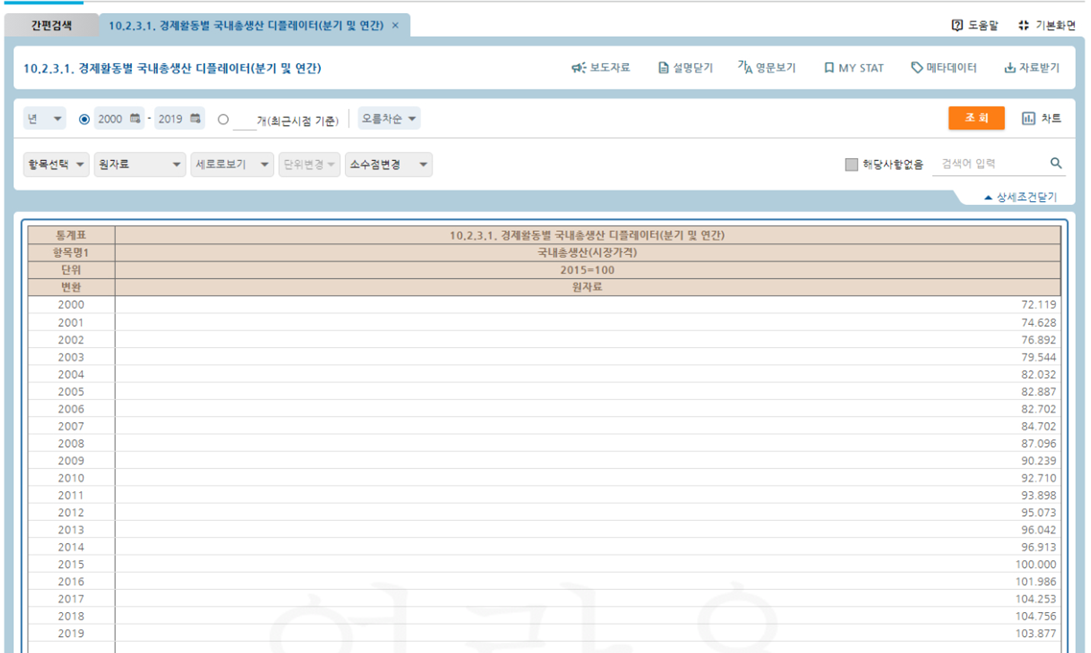1091x653 pixels.
Task: Open the 차트 chart view
Action: click(x=1041, y=118)
